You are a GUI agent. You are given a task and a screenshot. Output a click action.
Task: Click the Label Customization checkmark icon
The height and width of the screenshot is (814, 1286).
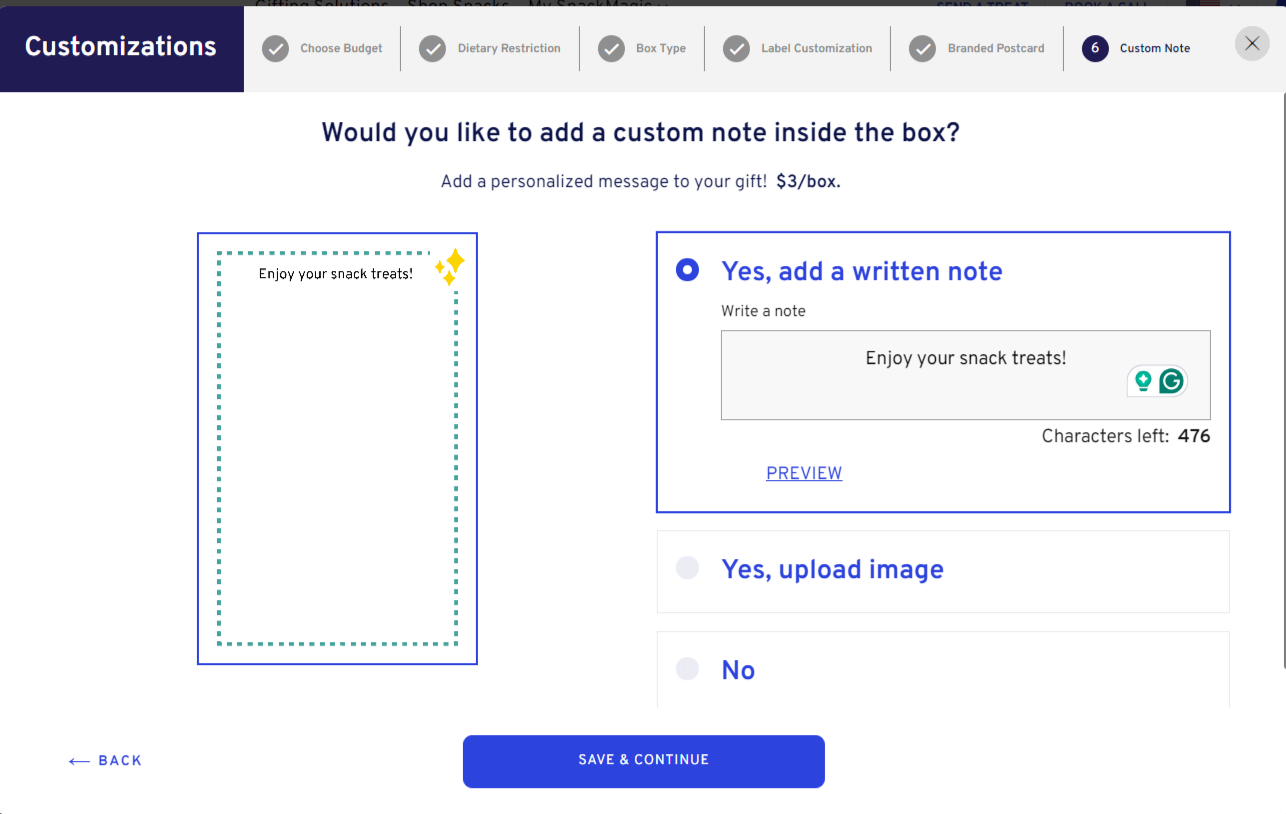coord(736,49)
